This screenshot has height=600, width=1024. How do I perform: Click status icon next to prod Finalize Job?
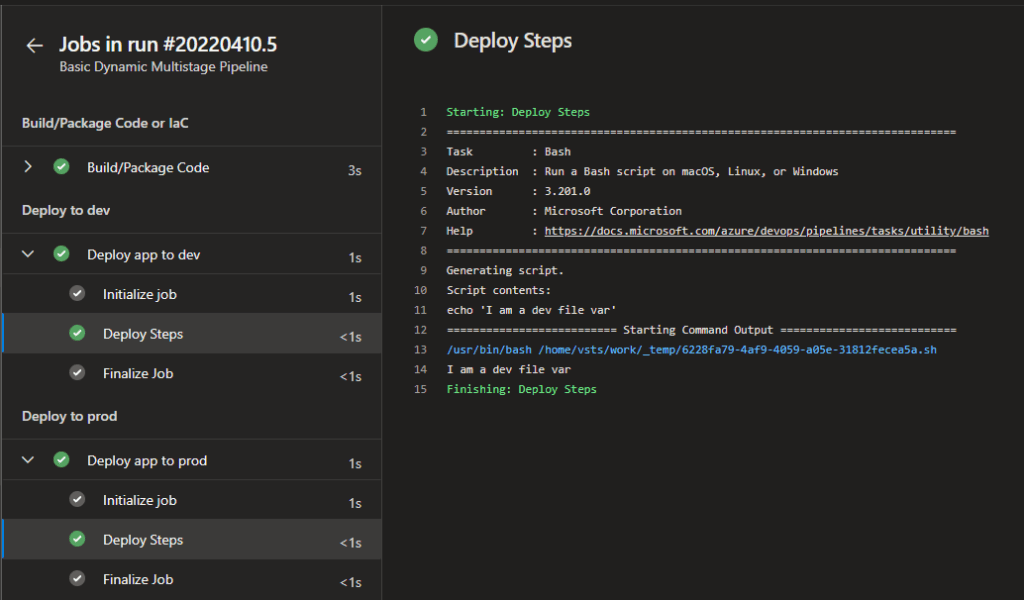click(77, 579)
